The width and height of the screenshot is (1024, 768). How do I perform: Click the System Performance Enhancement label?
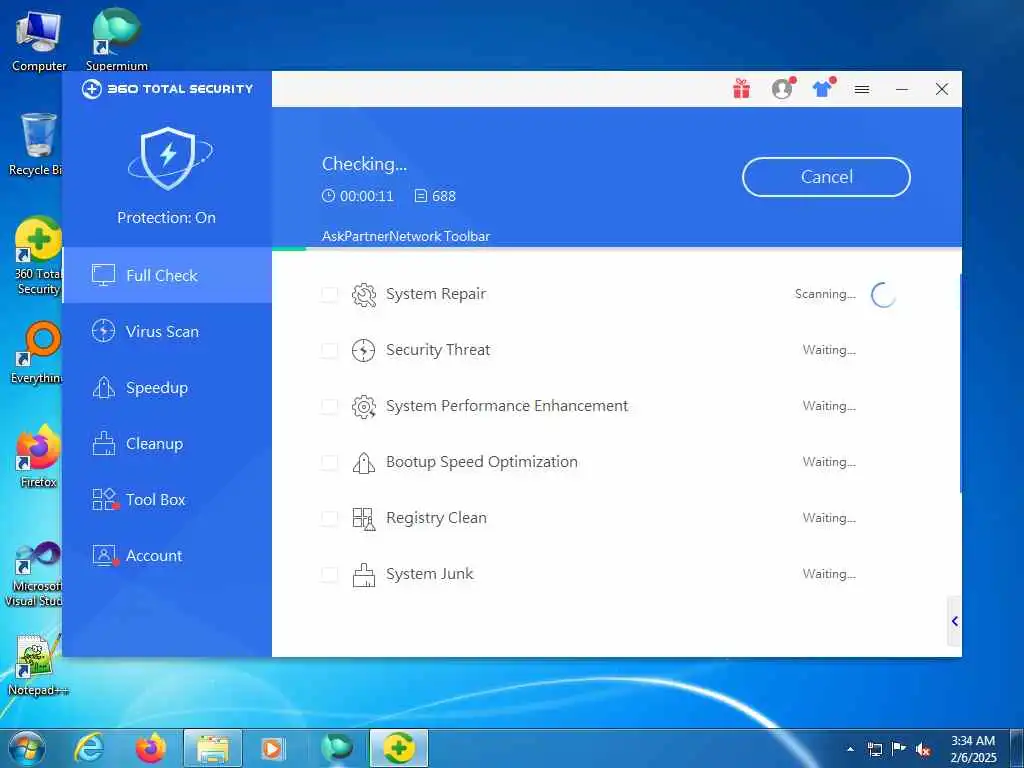[507, 406]
